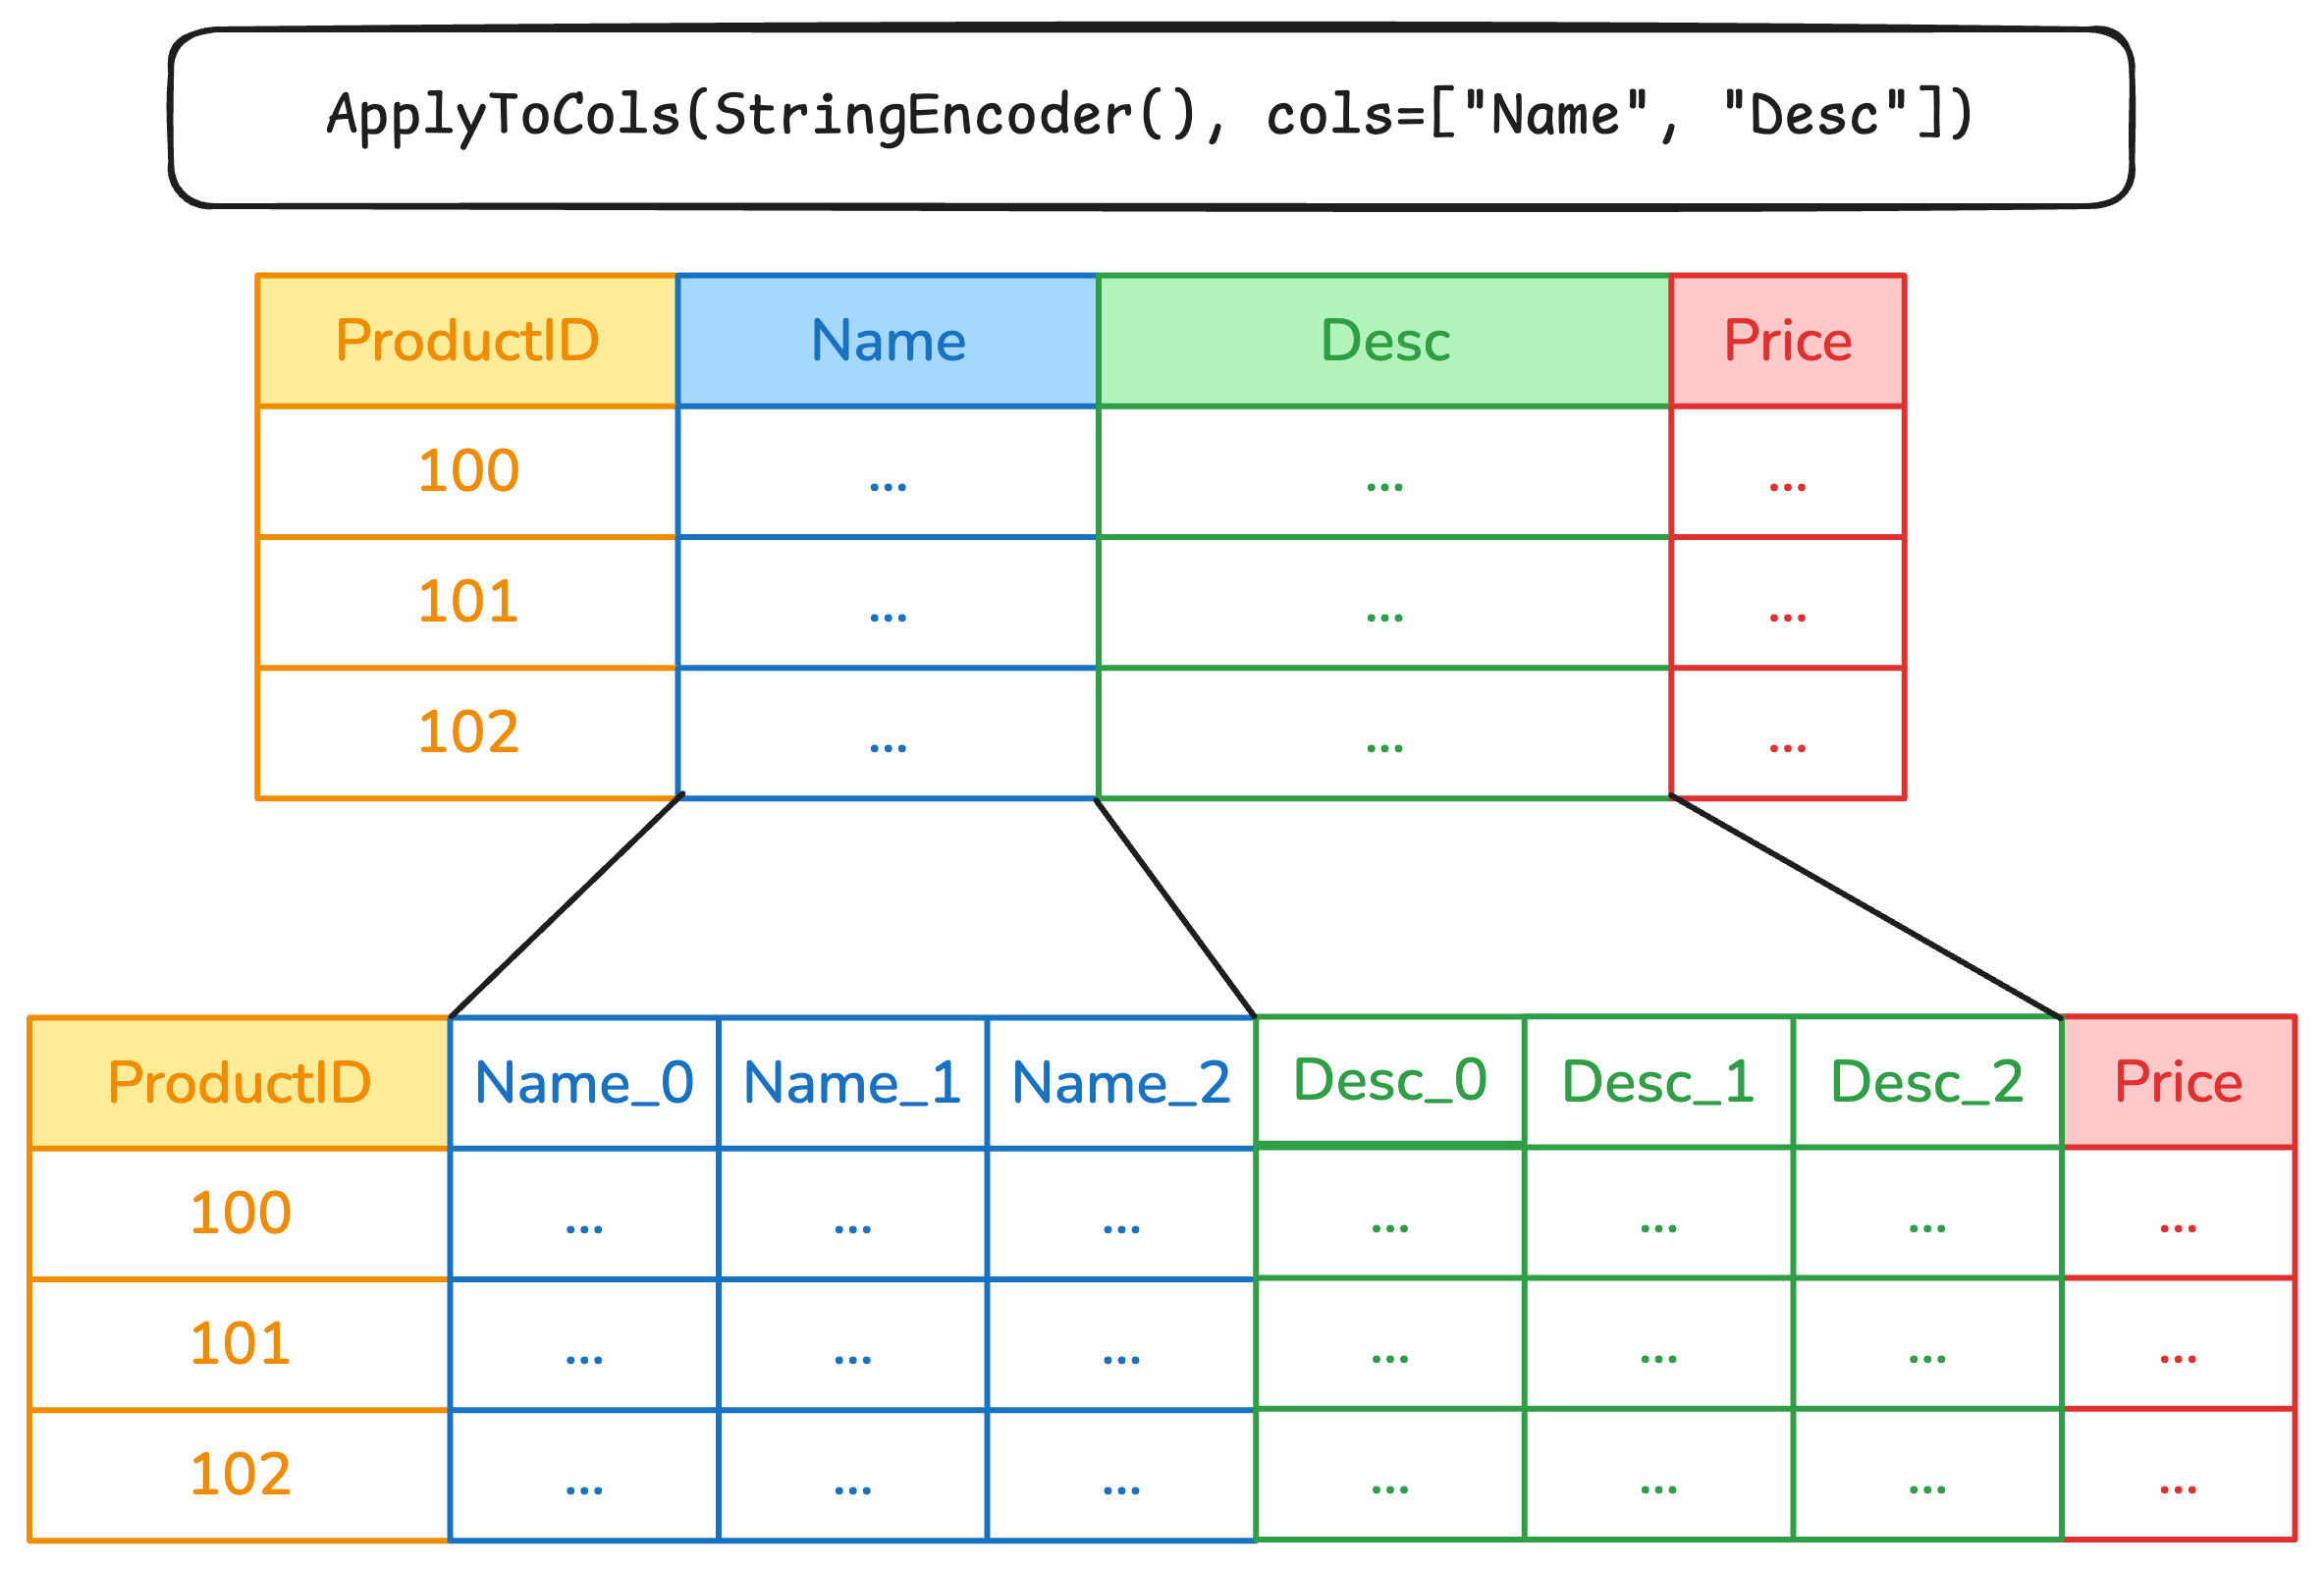The width and height of the screenshot is (2324, 1570).
Task: Click the Desc_2 column header
Action: tap(1927, 1083)
